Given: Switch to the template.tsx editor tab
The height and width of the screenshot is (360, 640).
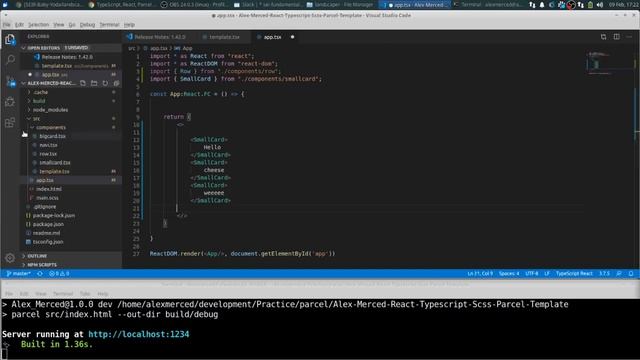Looking at the screenshot, I should click(224, 37).
